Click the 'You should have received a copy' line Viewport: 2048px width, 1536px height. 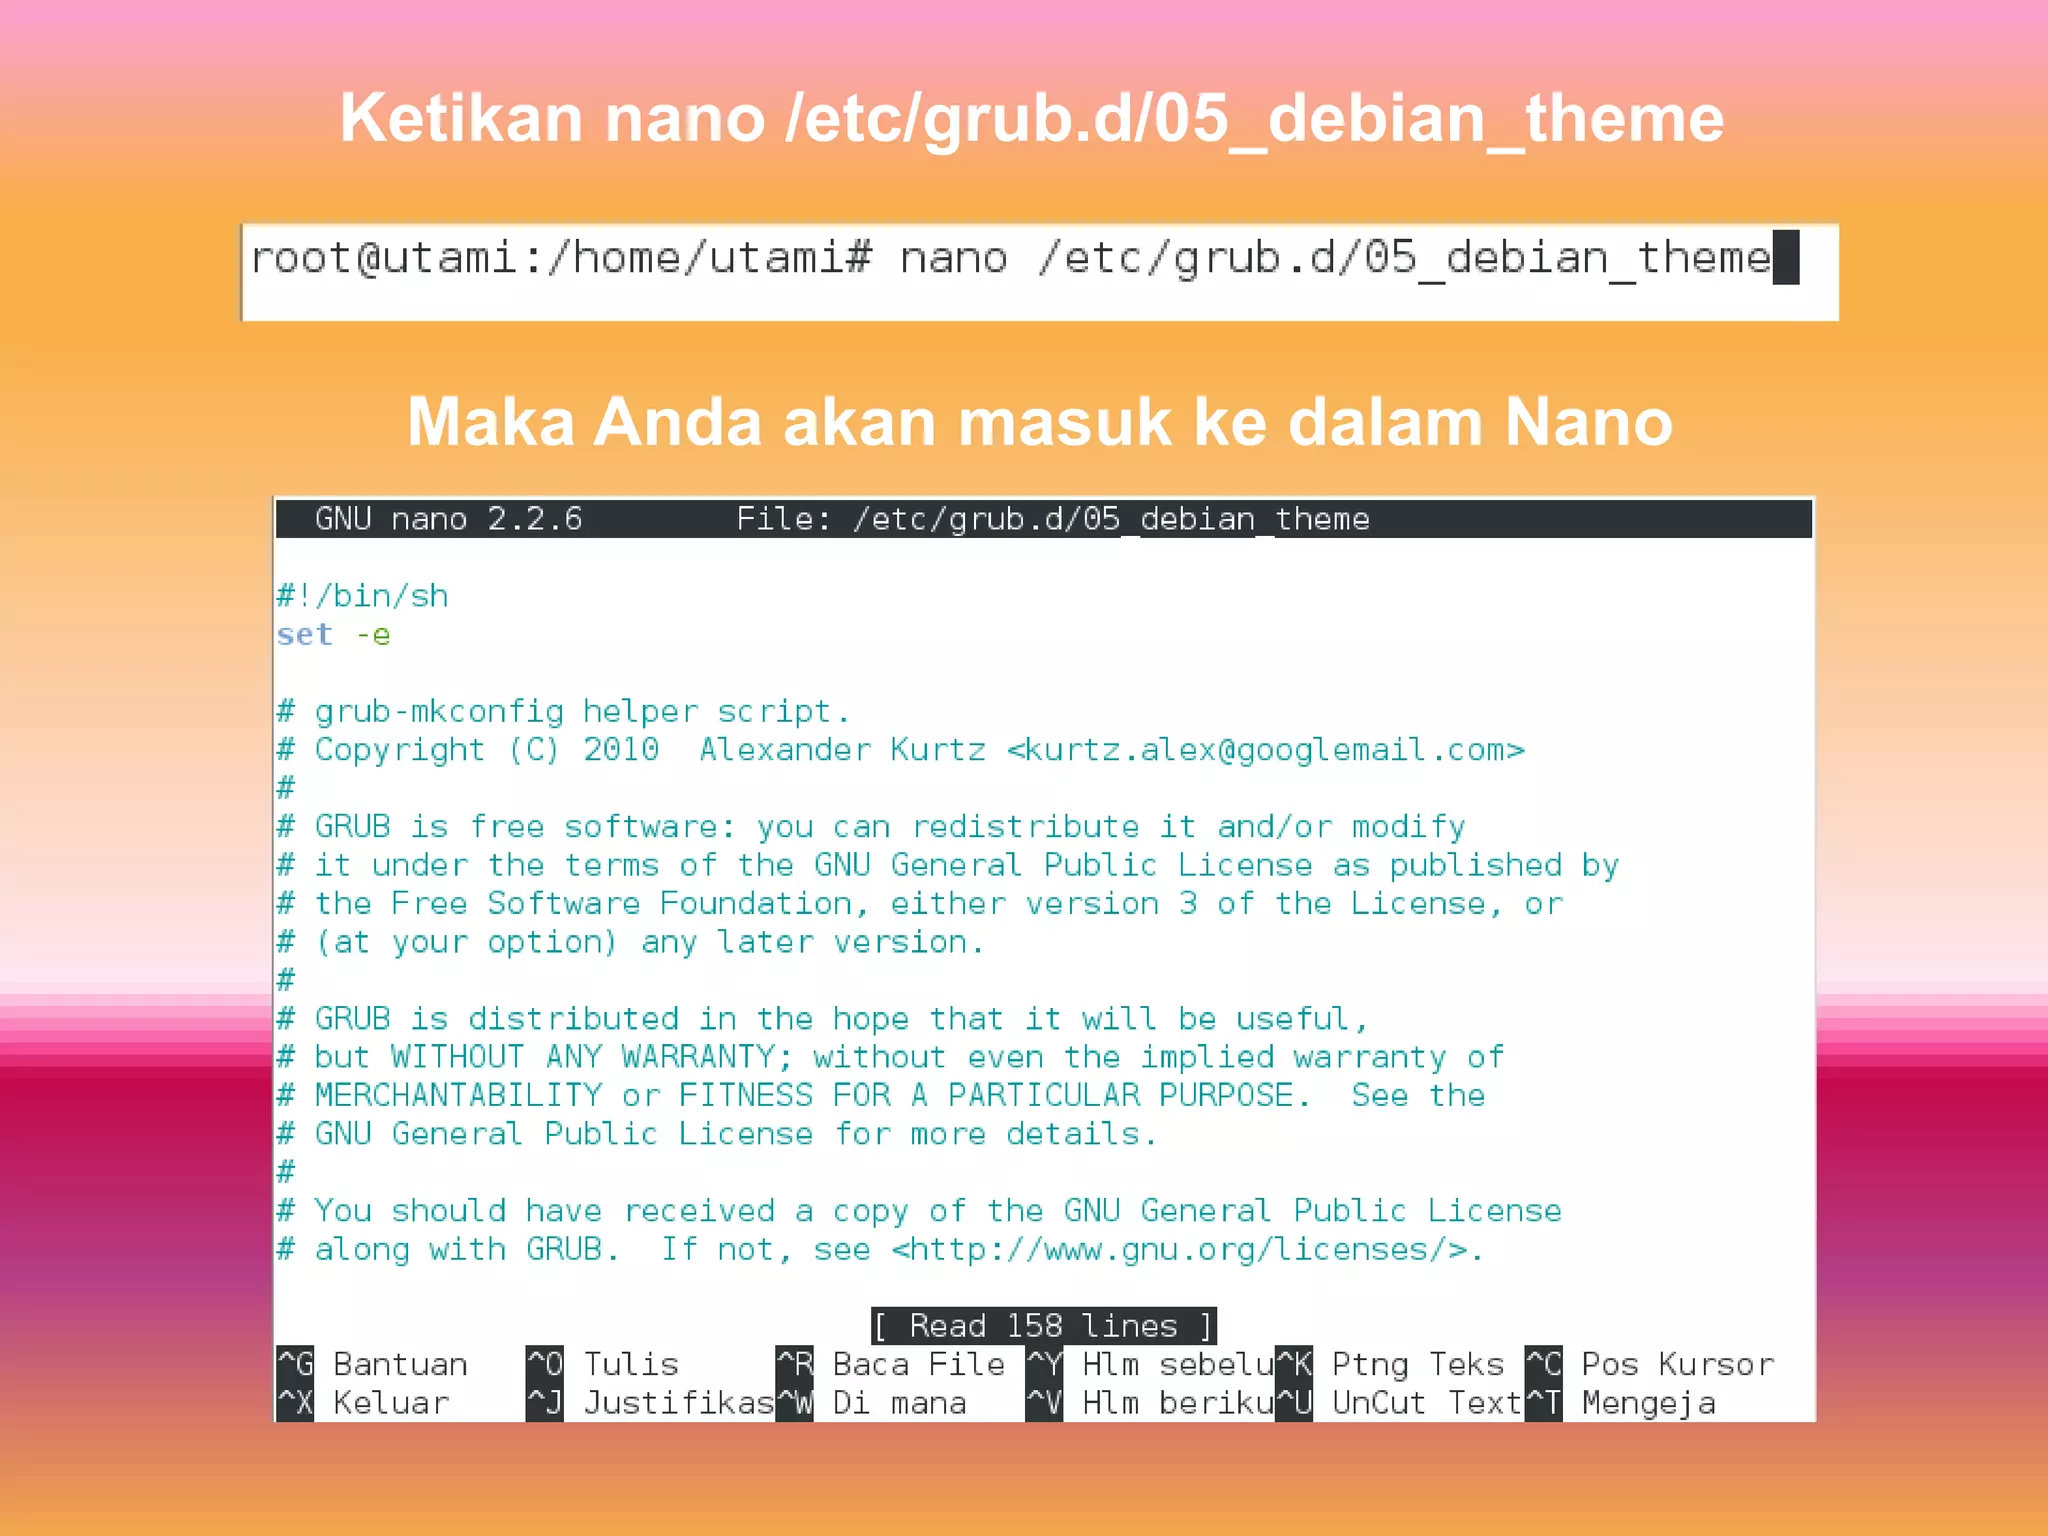(x=920, y=1211)
